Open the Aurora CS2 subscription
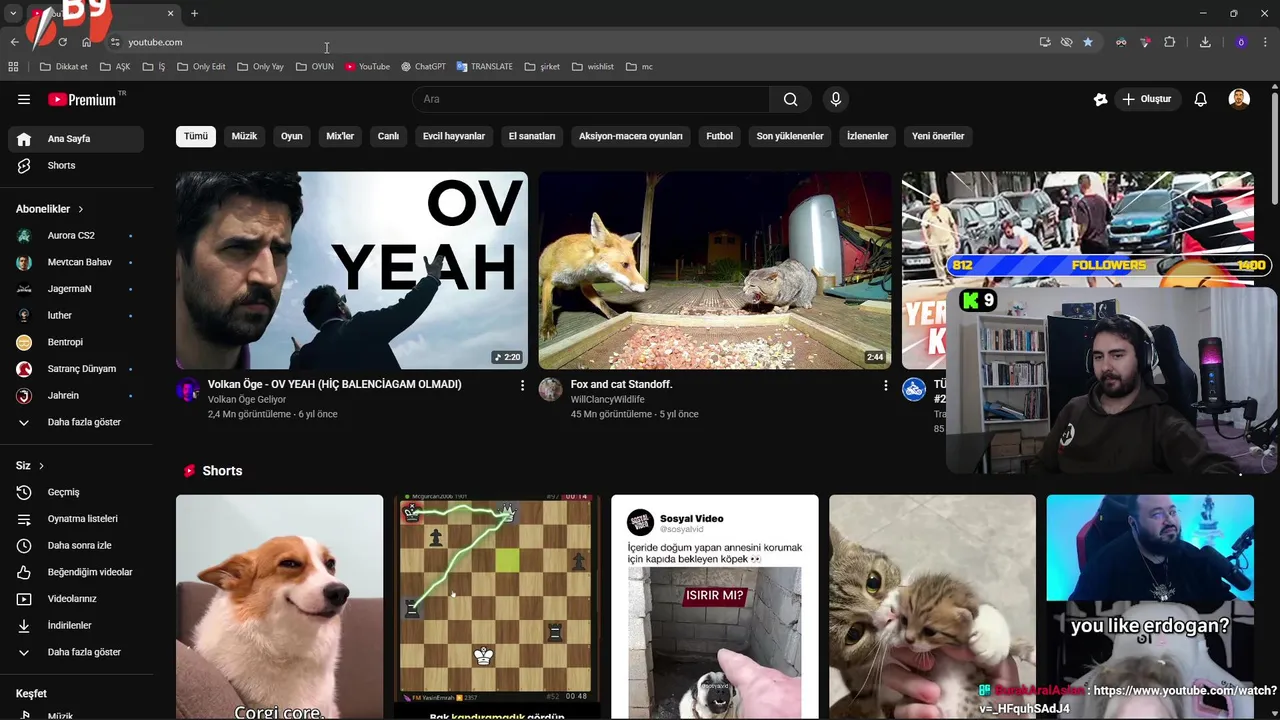The width and height of the screenshot is (1280, 720). pos(76,236)
